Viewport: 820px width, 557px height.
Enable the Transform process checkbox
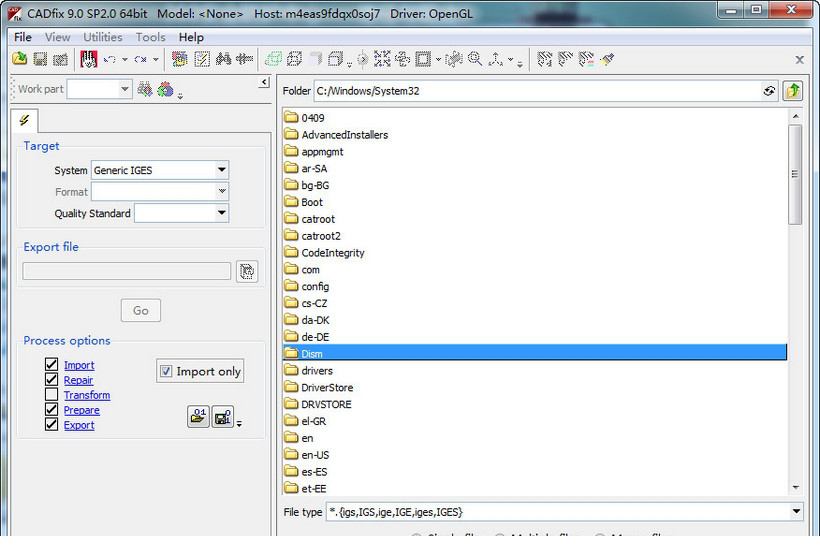click(x=51, y=394)
